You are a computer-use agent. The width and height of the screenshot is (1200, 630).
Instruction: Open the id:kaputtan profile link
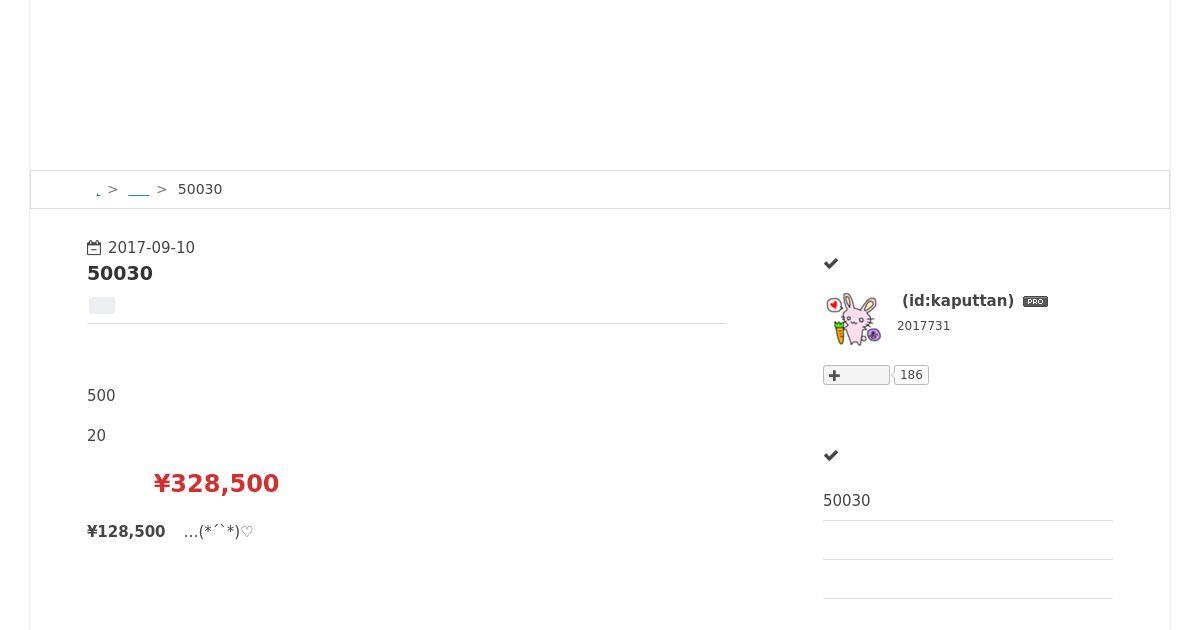pyautogui.click(x=957, y=301)
